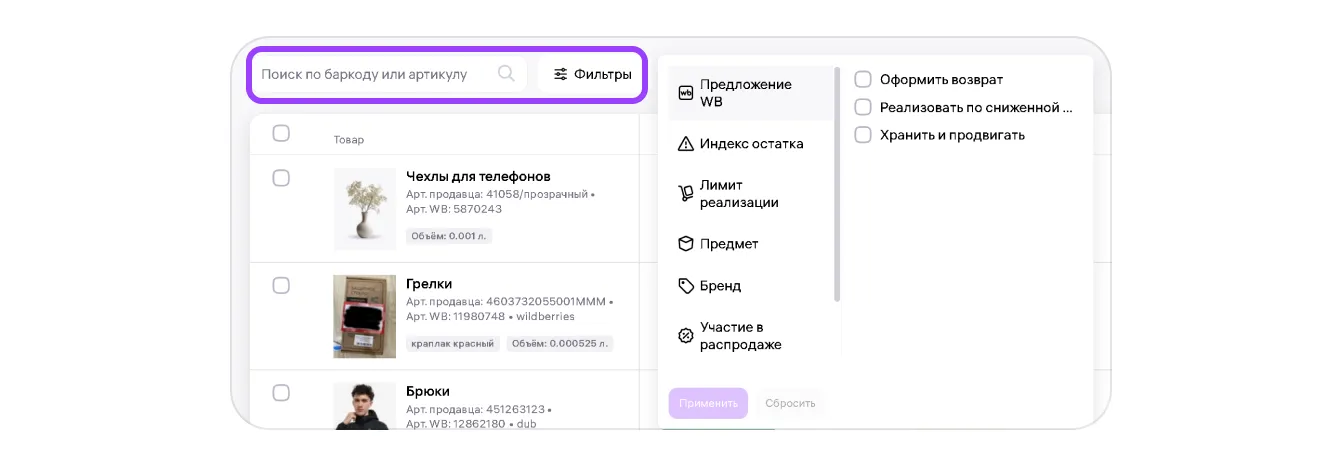Click the tag icon beside Бренд
This screenshot has height=468, width=1344.
[x=686, y=286]
